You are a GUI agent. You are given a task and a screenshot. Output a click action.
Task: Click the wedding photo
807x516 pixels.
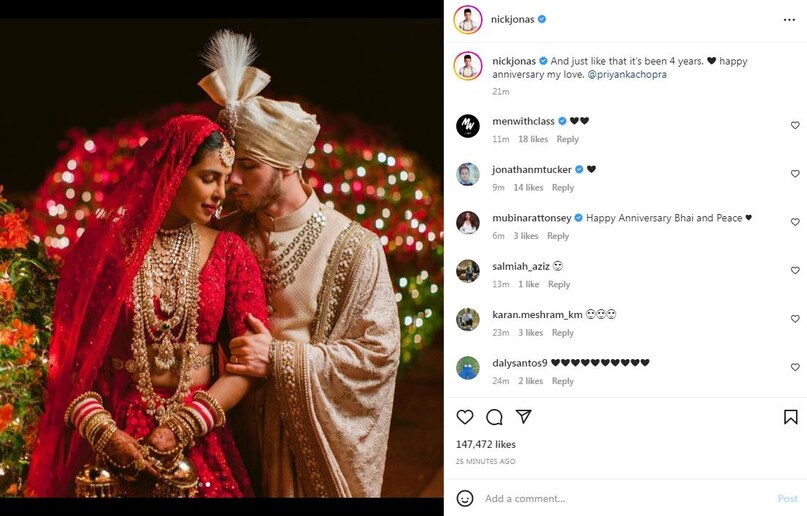pyautogui.click(x=221, y=257)
